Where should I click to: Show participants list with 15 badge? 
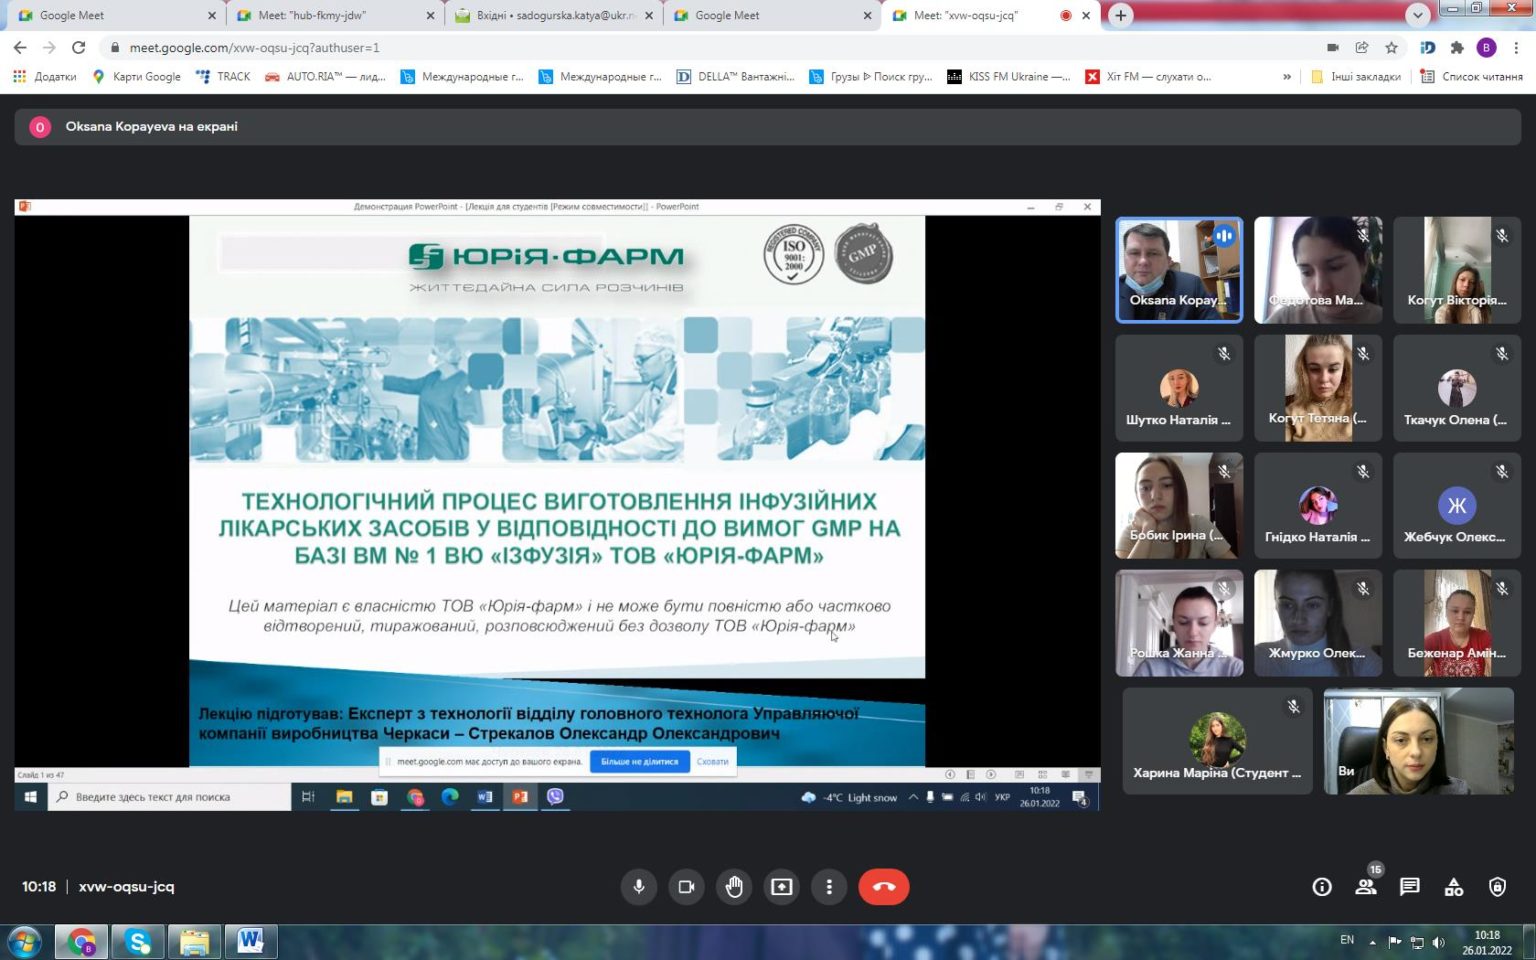click(x=1366, y=885)
